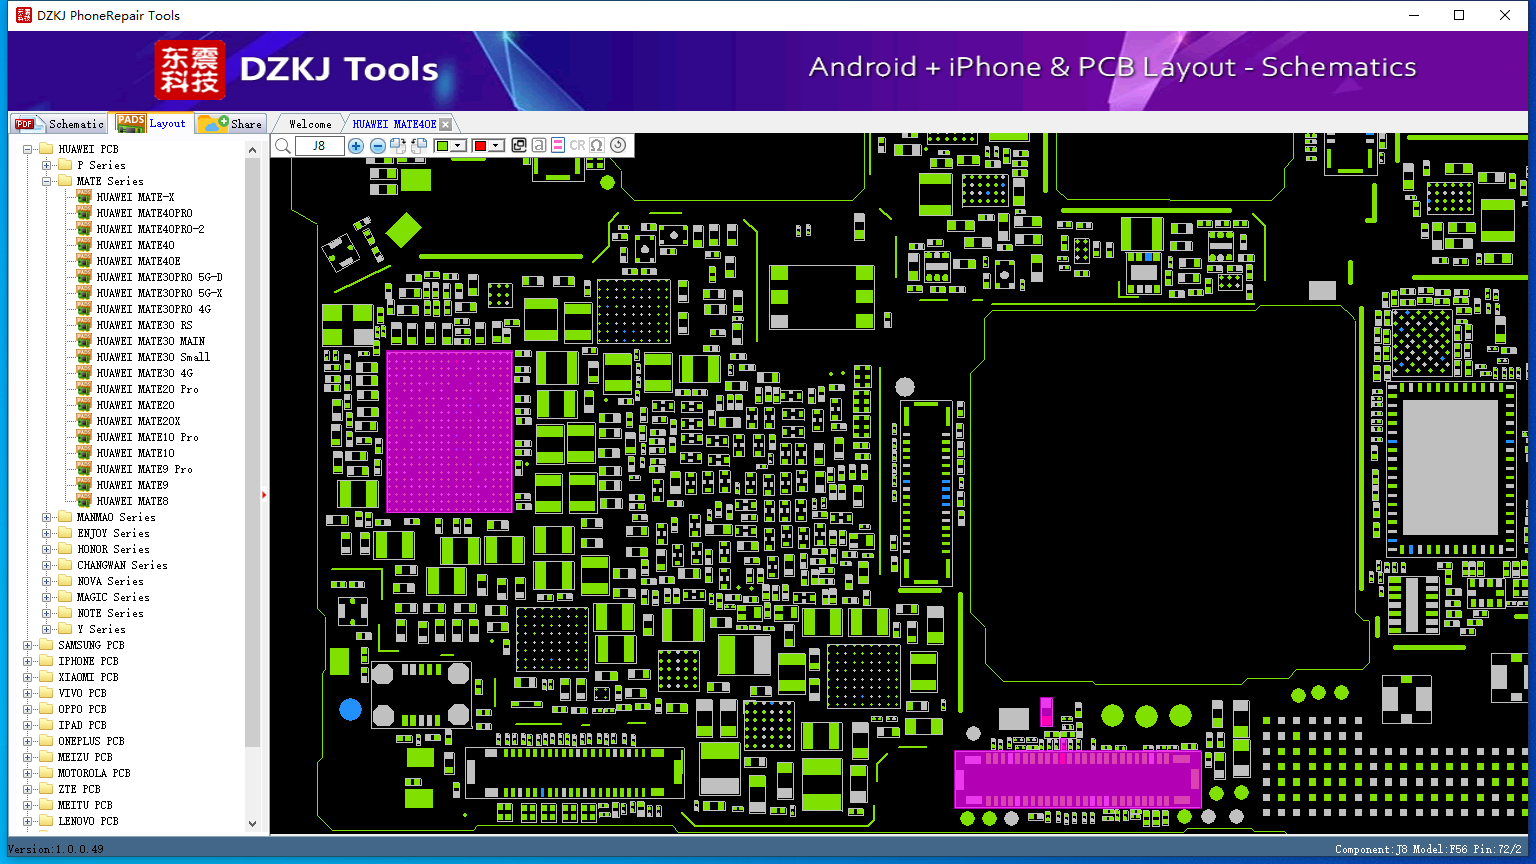Switch to the Welcome document tab
Viewport: 1536px width, 864px height.
click(x=310, y=124)
